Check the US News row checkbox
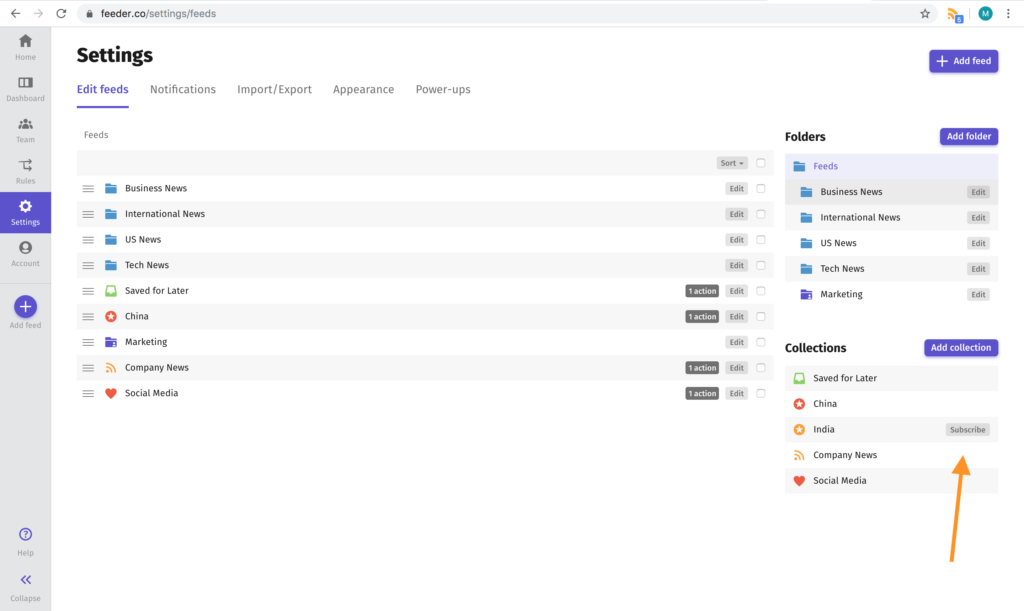The height and width of the screenshot is (611, 1024). coord(761,240)
